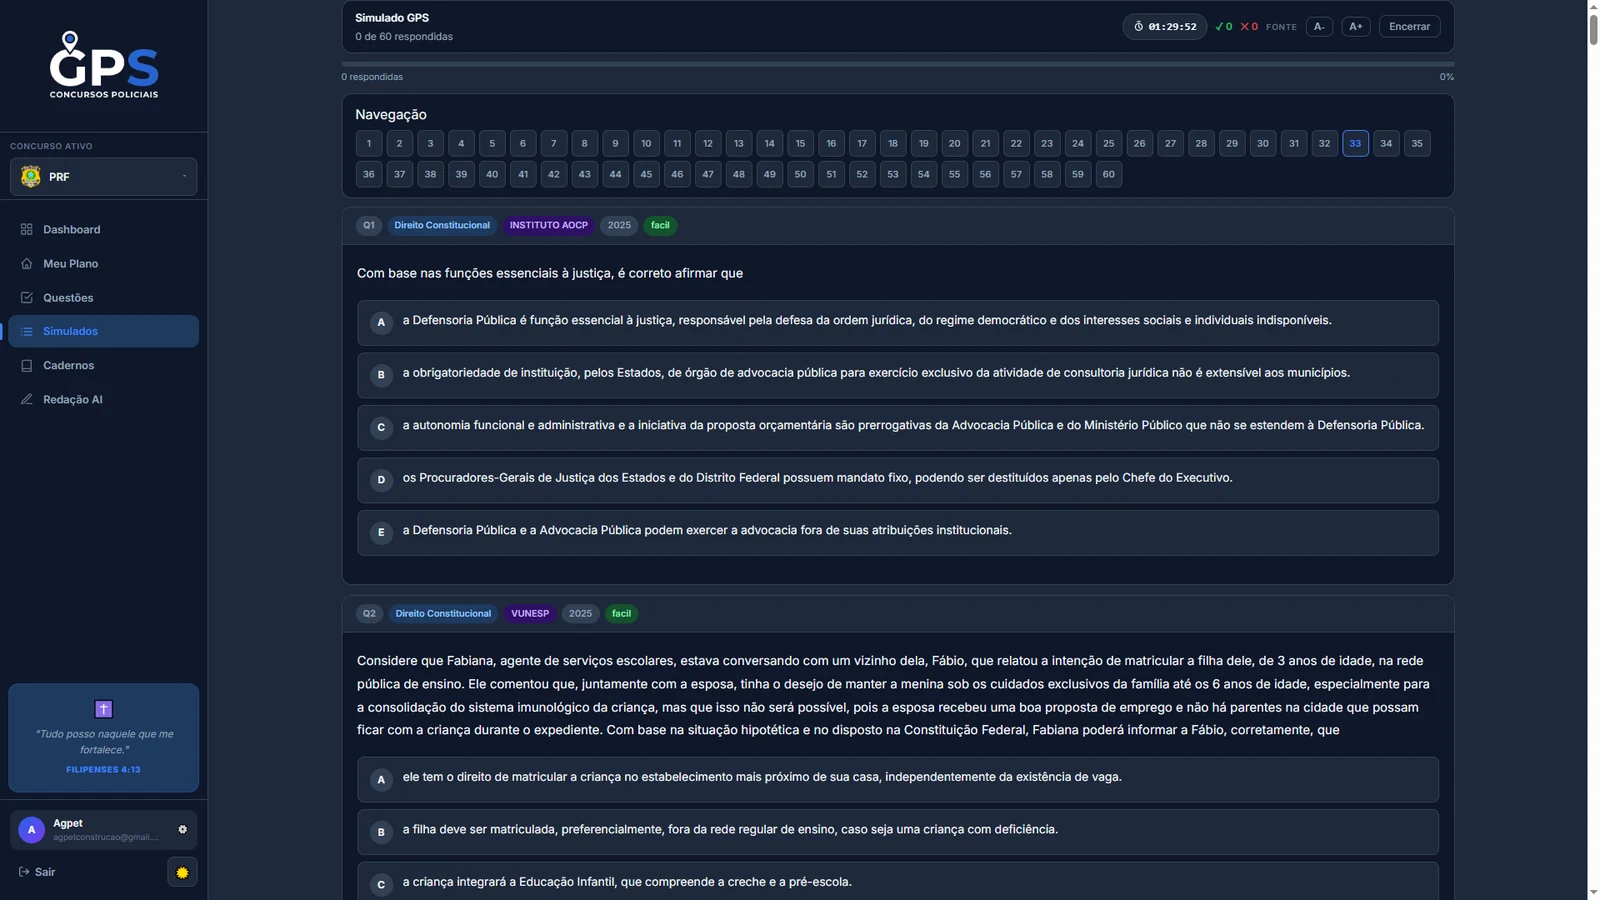Screen dimensions: 1600x900
Task: Increase font size with A+ button
Action: 1355,27
